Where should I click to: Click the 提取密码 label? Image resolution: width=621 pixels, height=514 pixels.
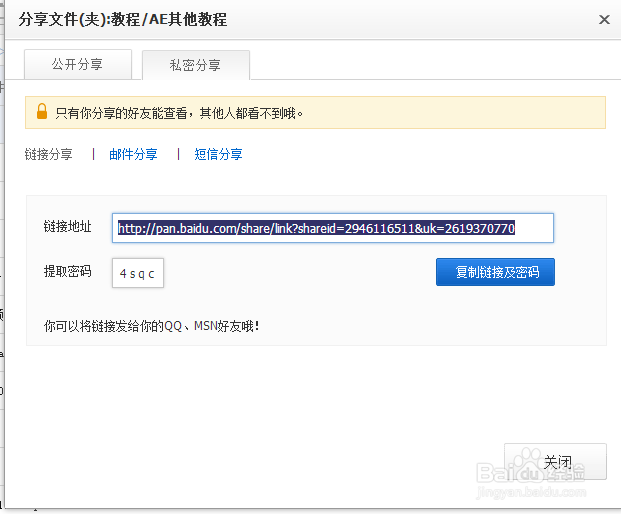[x=67, y=271]
